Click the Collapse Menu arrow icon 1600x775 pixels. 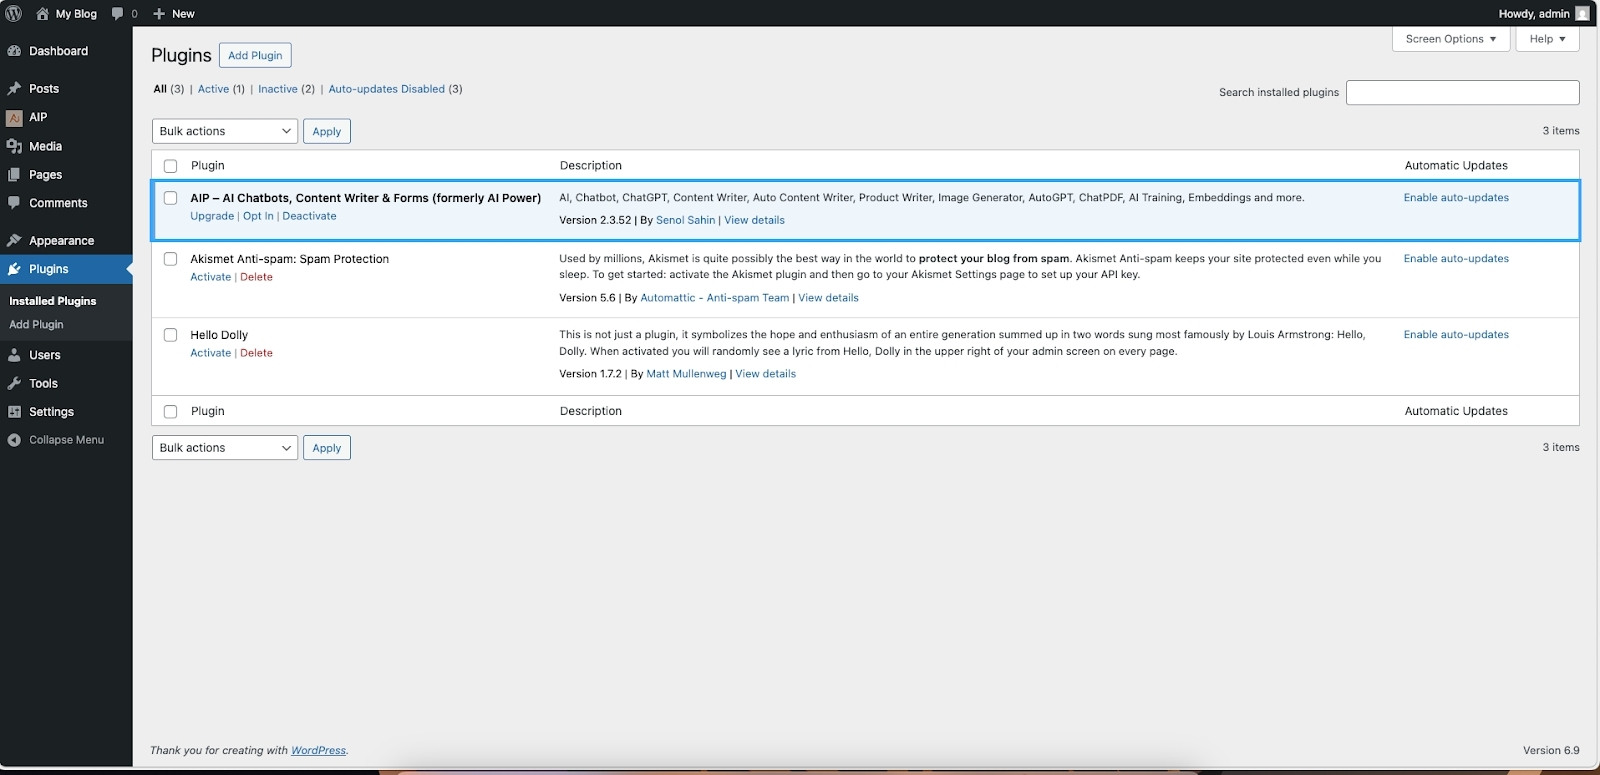(14, 440)
